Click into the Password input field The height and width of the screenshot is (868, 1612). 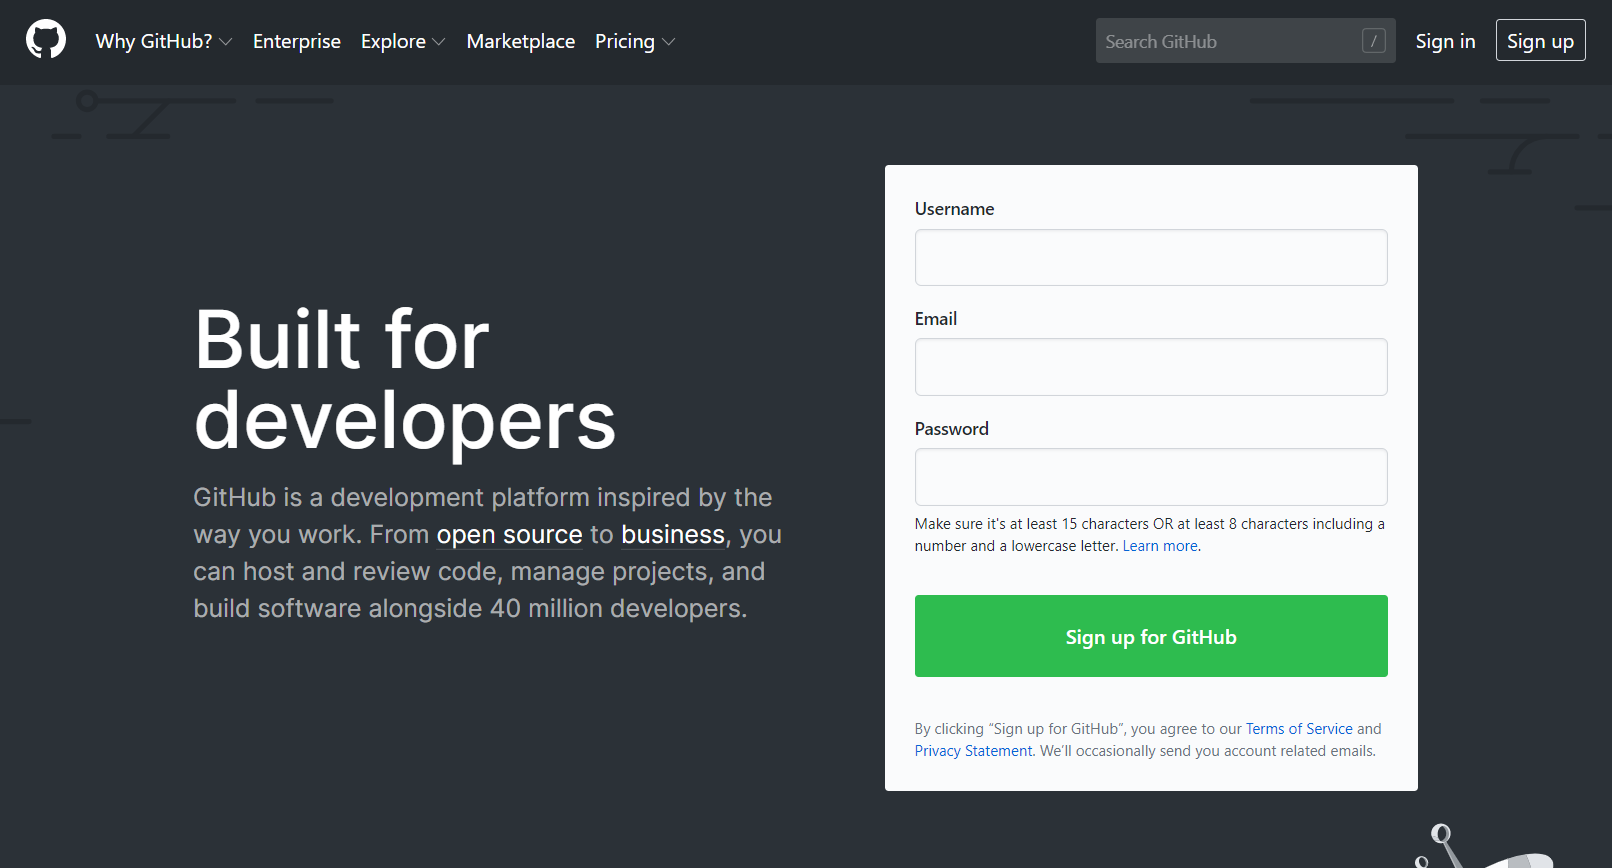1151,477
